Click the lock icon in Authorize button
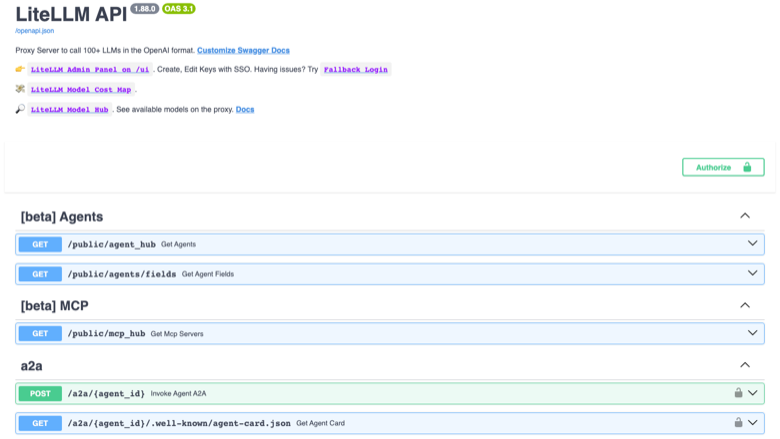Screen dimensions: 780x439 (x=747, y=167)
